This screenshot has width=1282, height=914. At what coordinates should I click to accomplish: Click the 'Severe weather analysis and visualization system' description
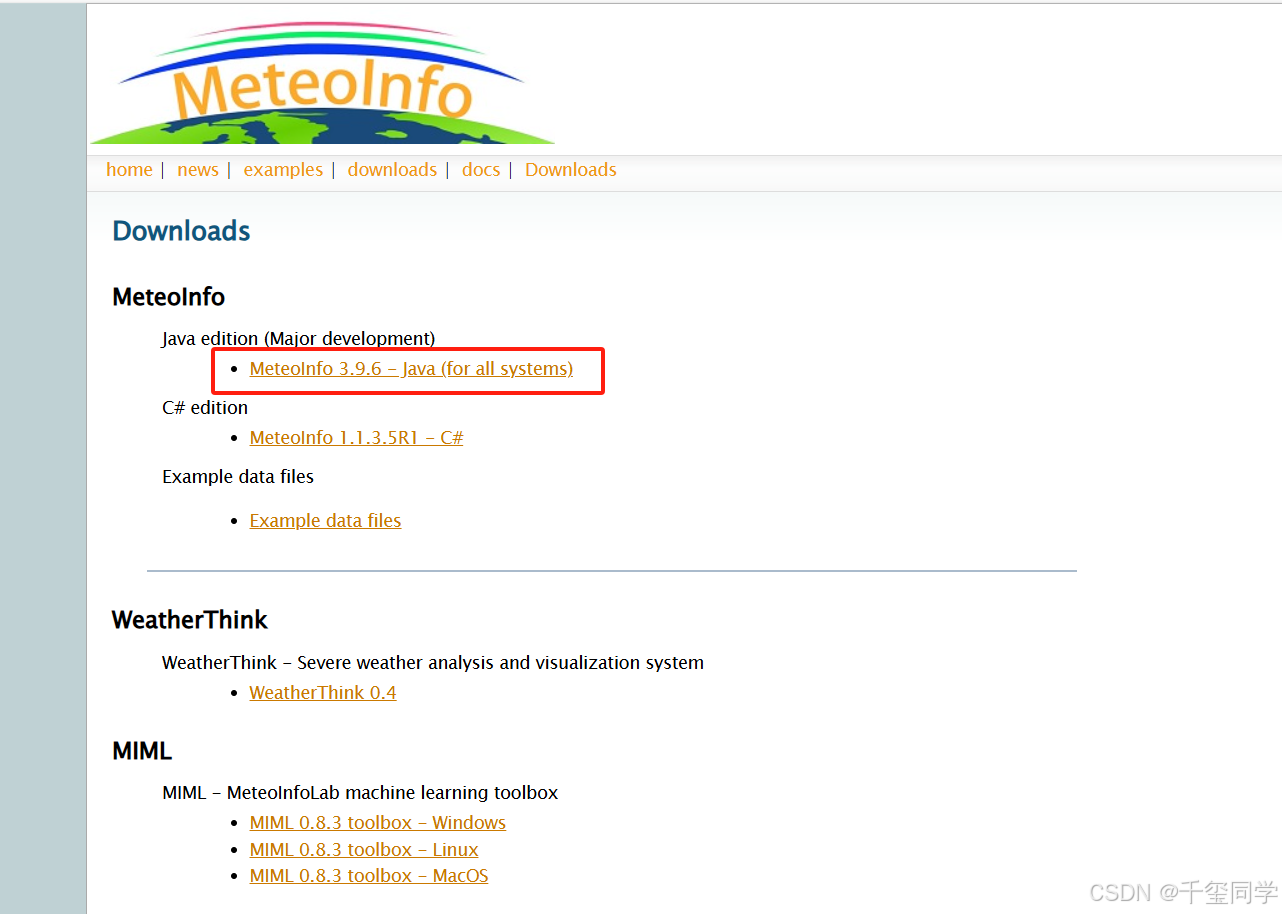click(501, 663)
